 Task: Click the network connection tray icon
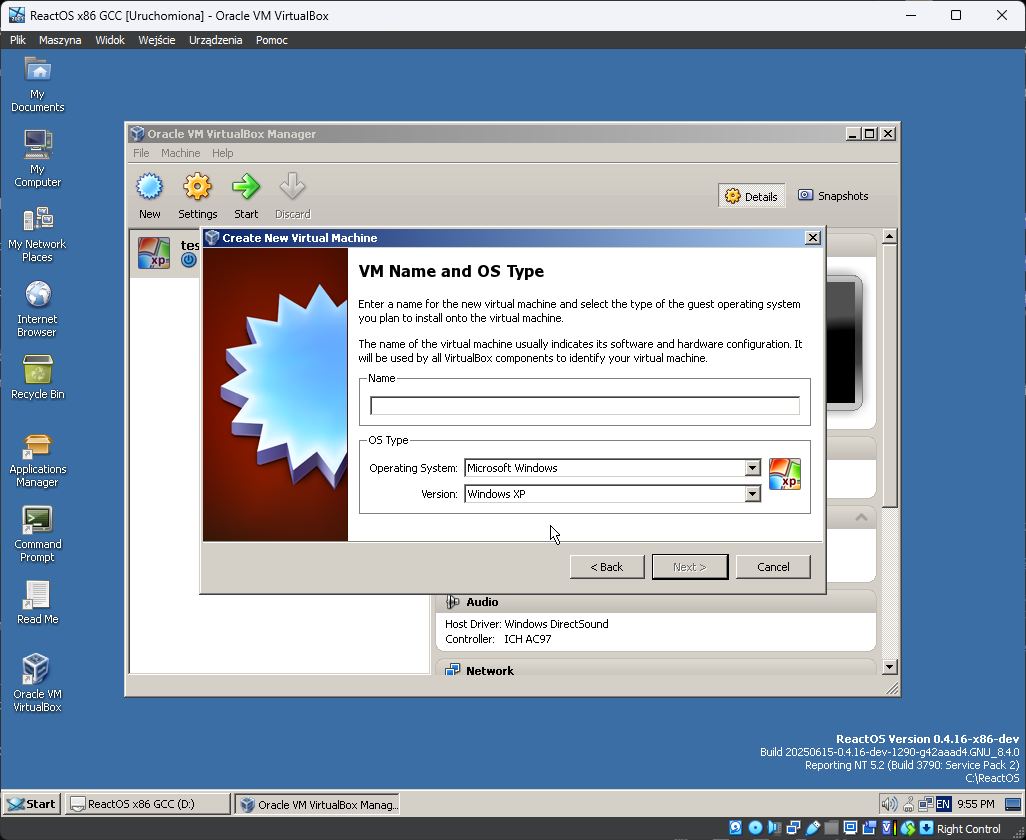tap(925, 804)
